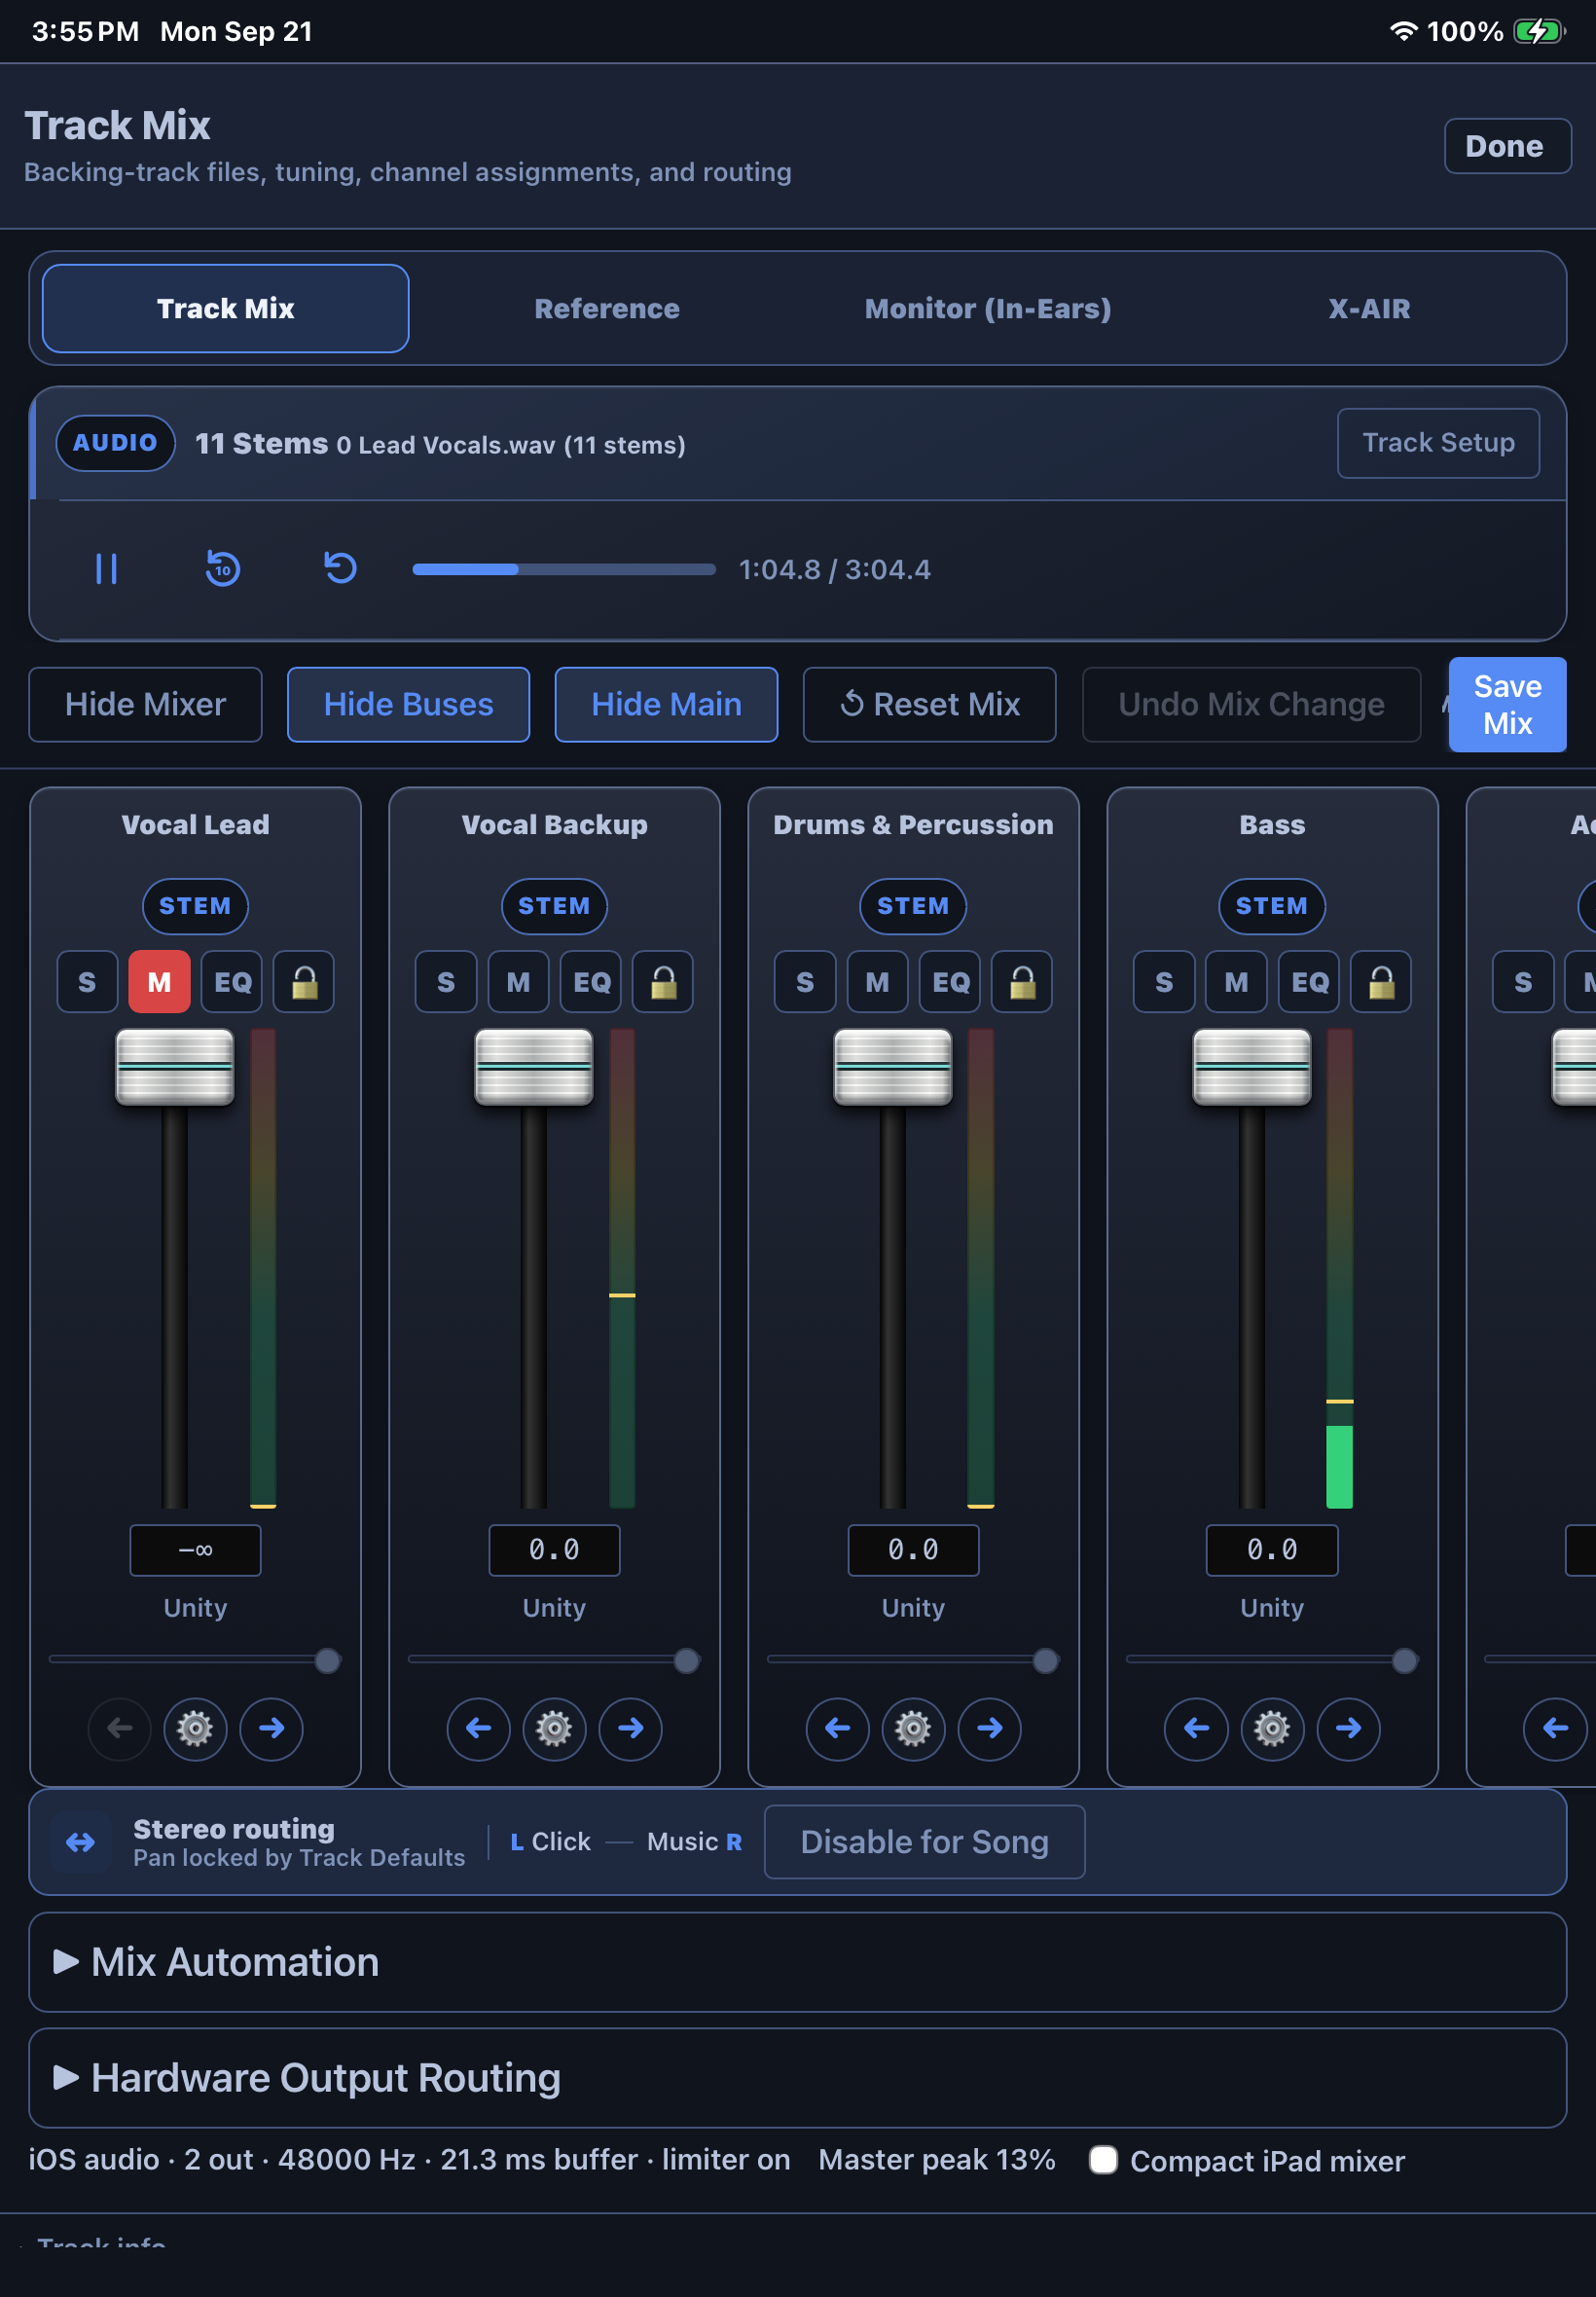This screenshot has height=2297, width=1596.
Task: Click Reset Mix
Action: pyautogui.click(x=929, y=704)
